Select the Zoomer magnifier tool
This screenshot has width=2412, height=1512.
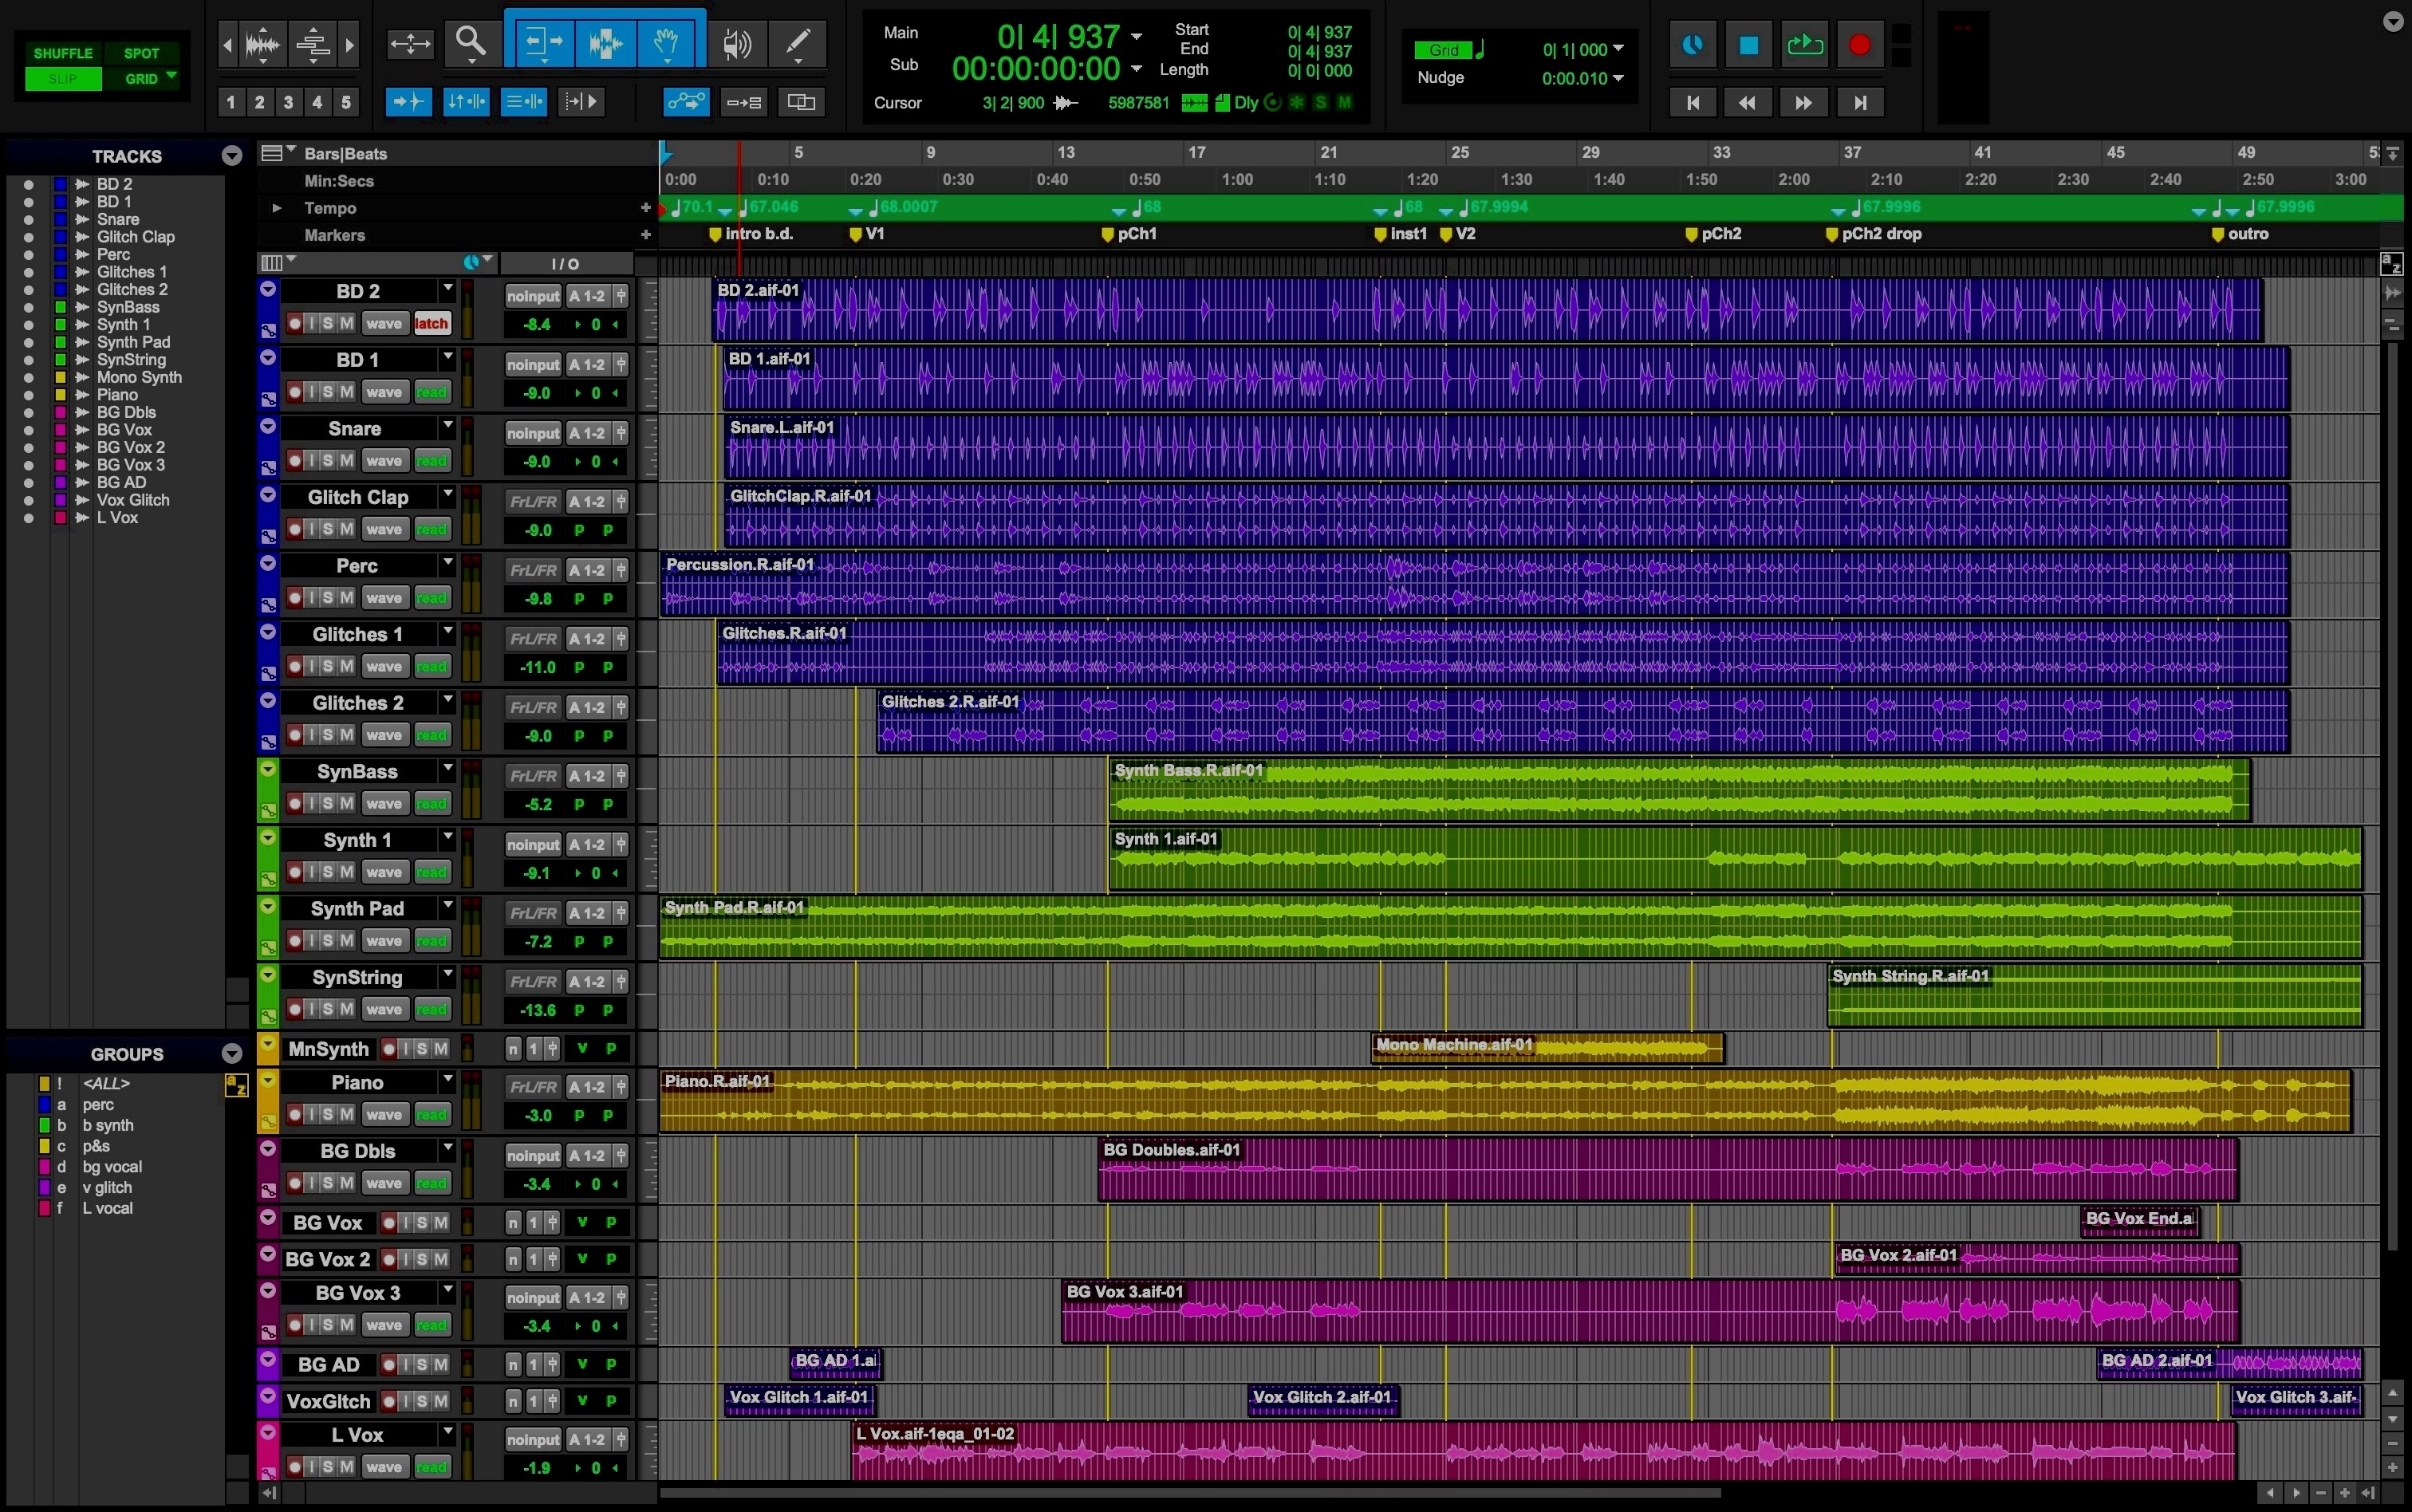coord(470,42)
